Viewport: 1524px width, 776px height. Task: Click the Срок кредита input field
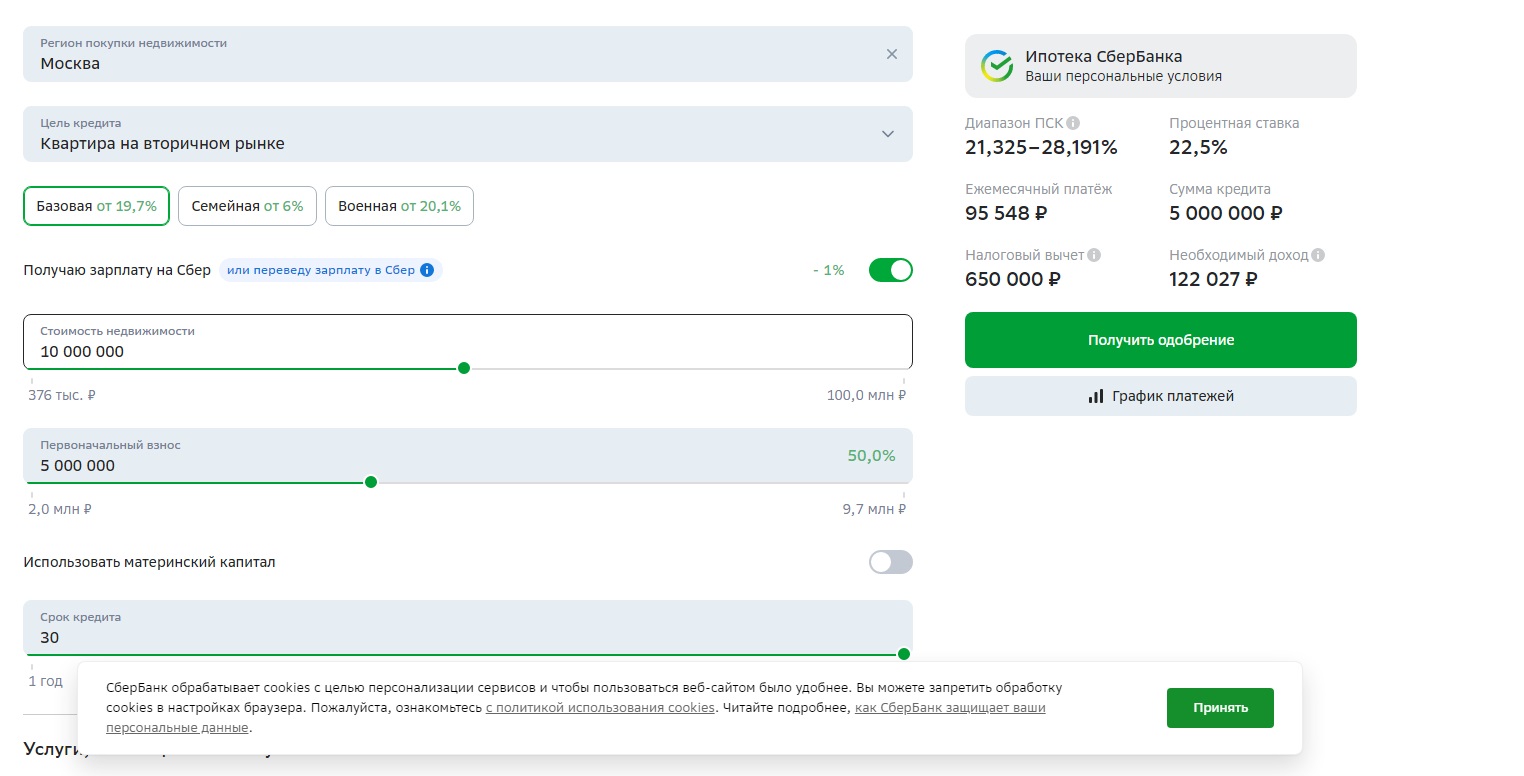pyautogui.click(x=450, y=637)
